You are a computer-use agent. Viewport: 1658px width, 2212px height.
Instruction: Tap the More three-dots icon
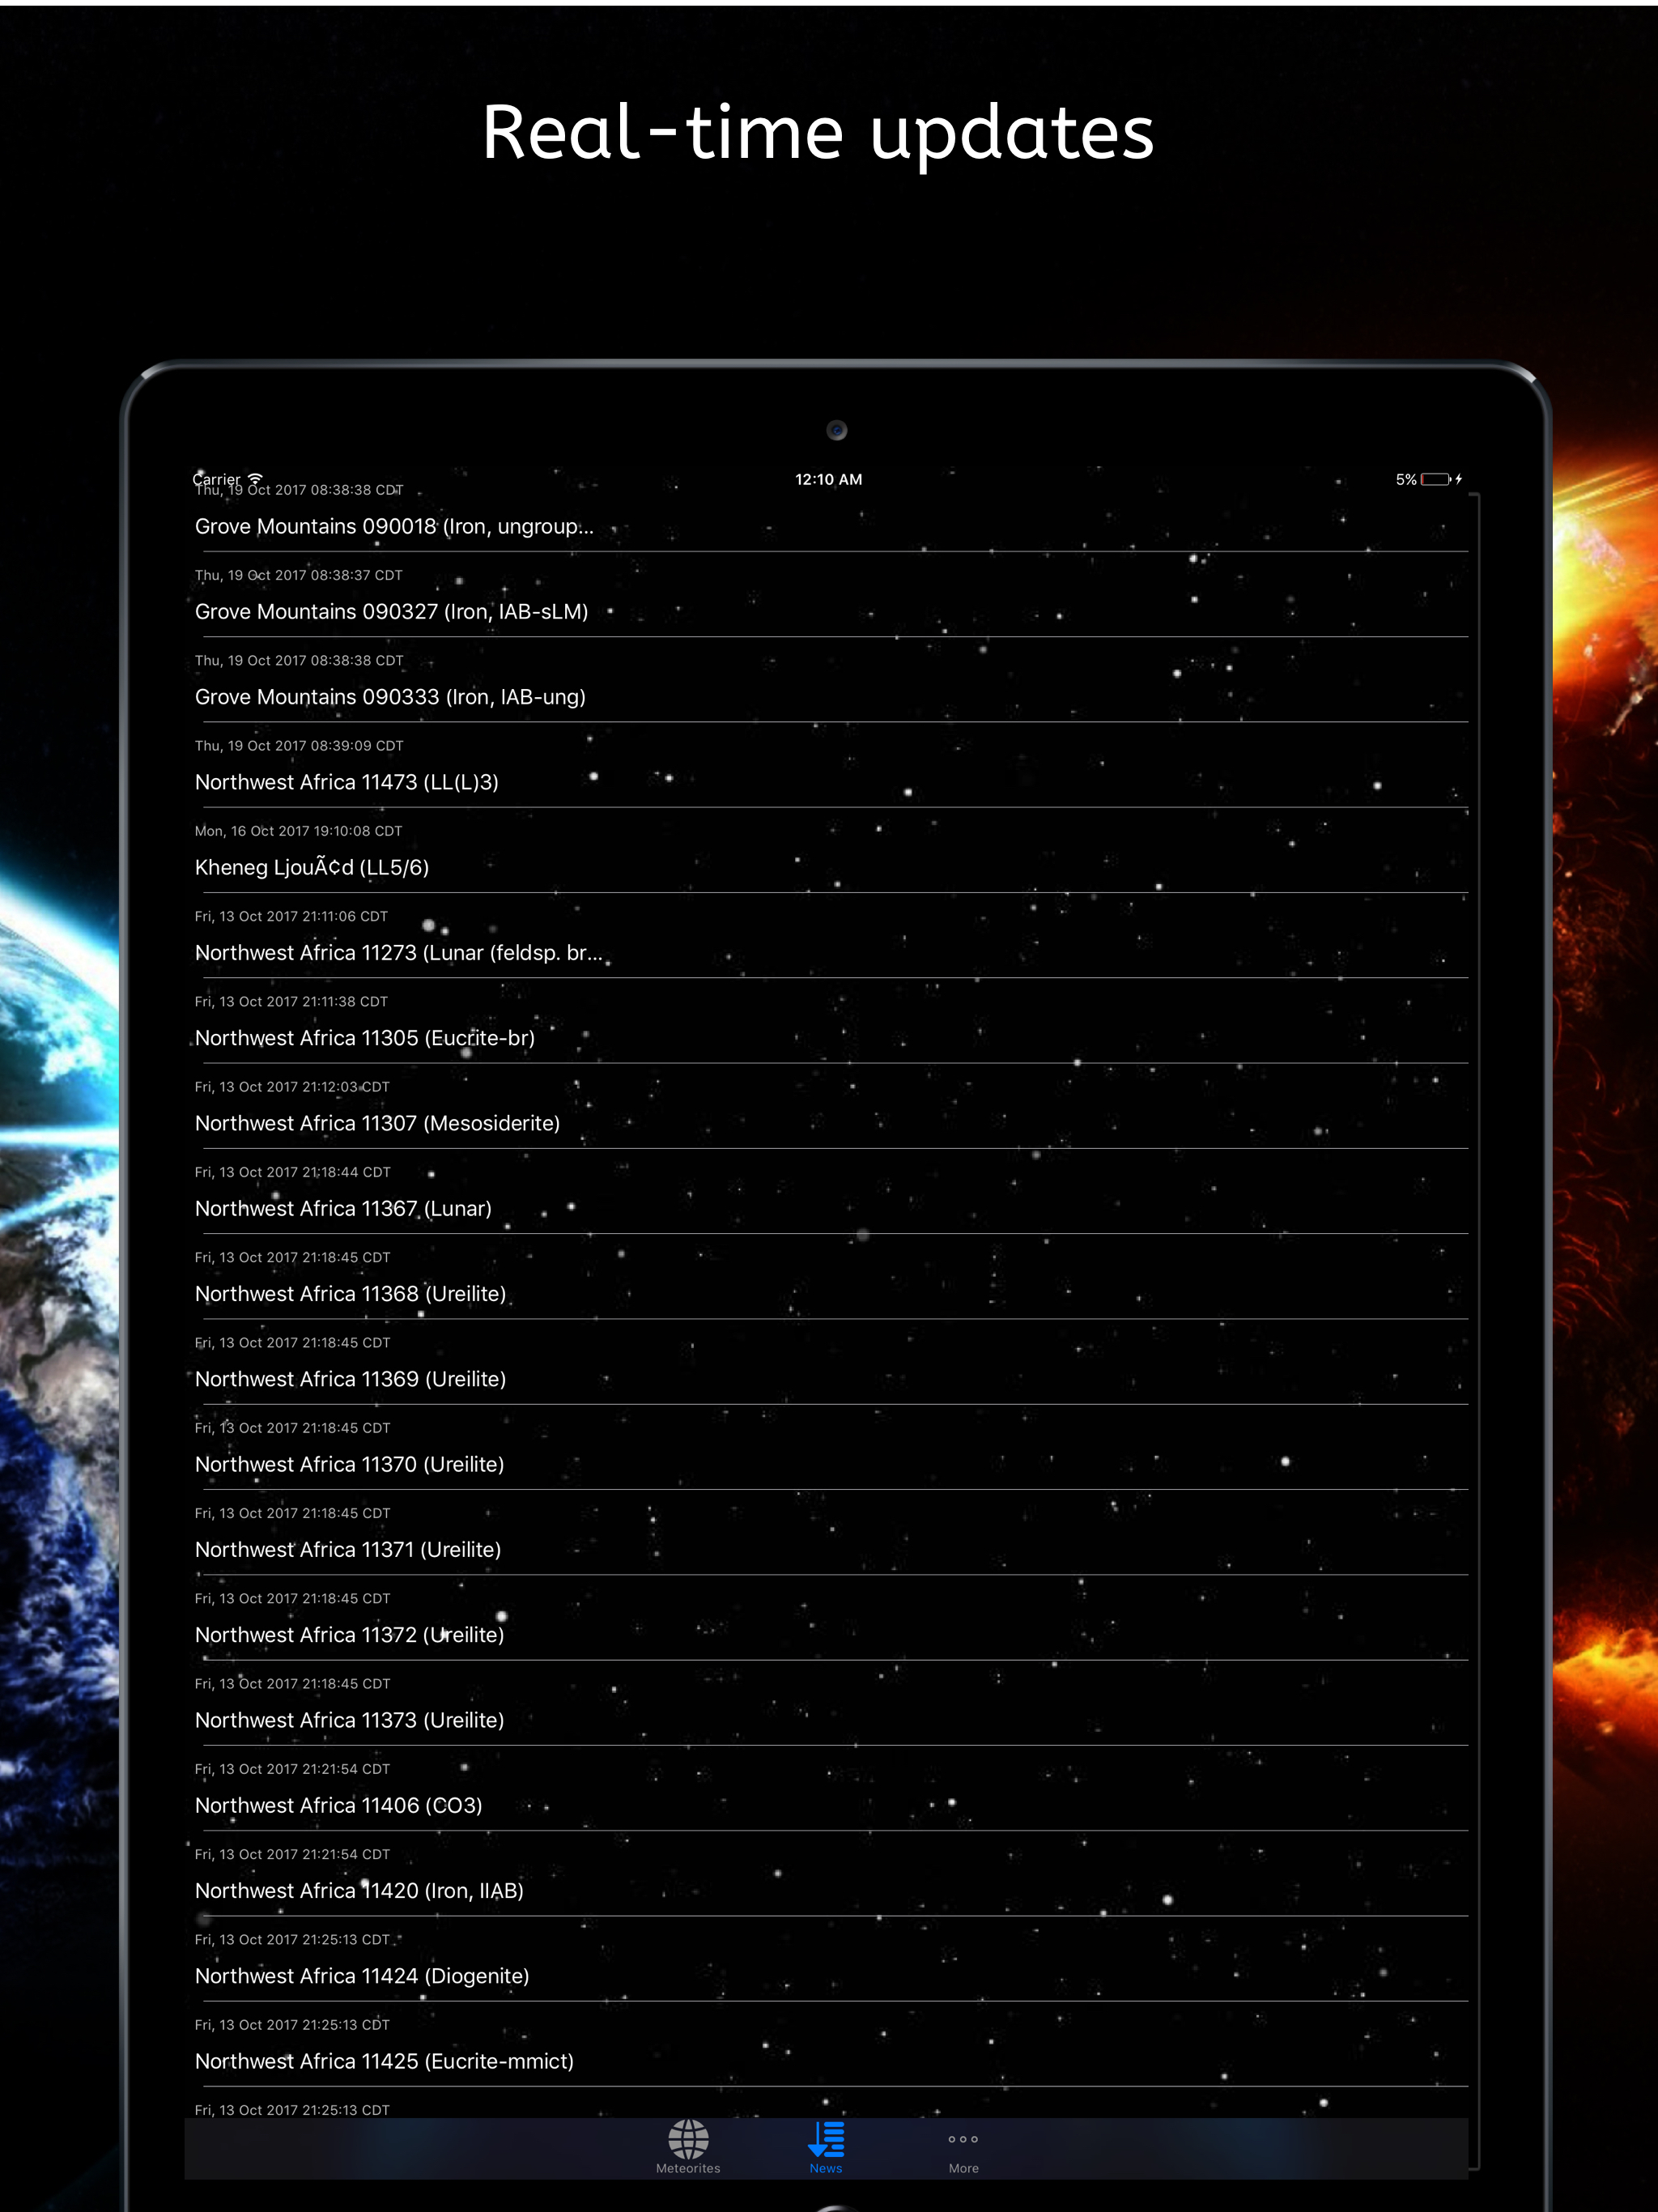point(963,2140)
